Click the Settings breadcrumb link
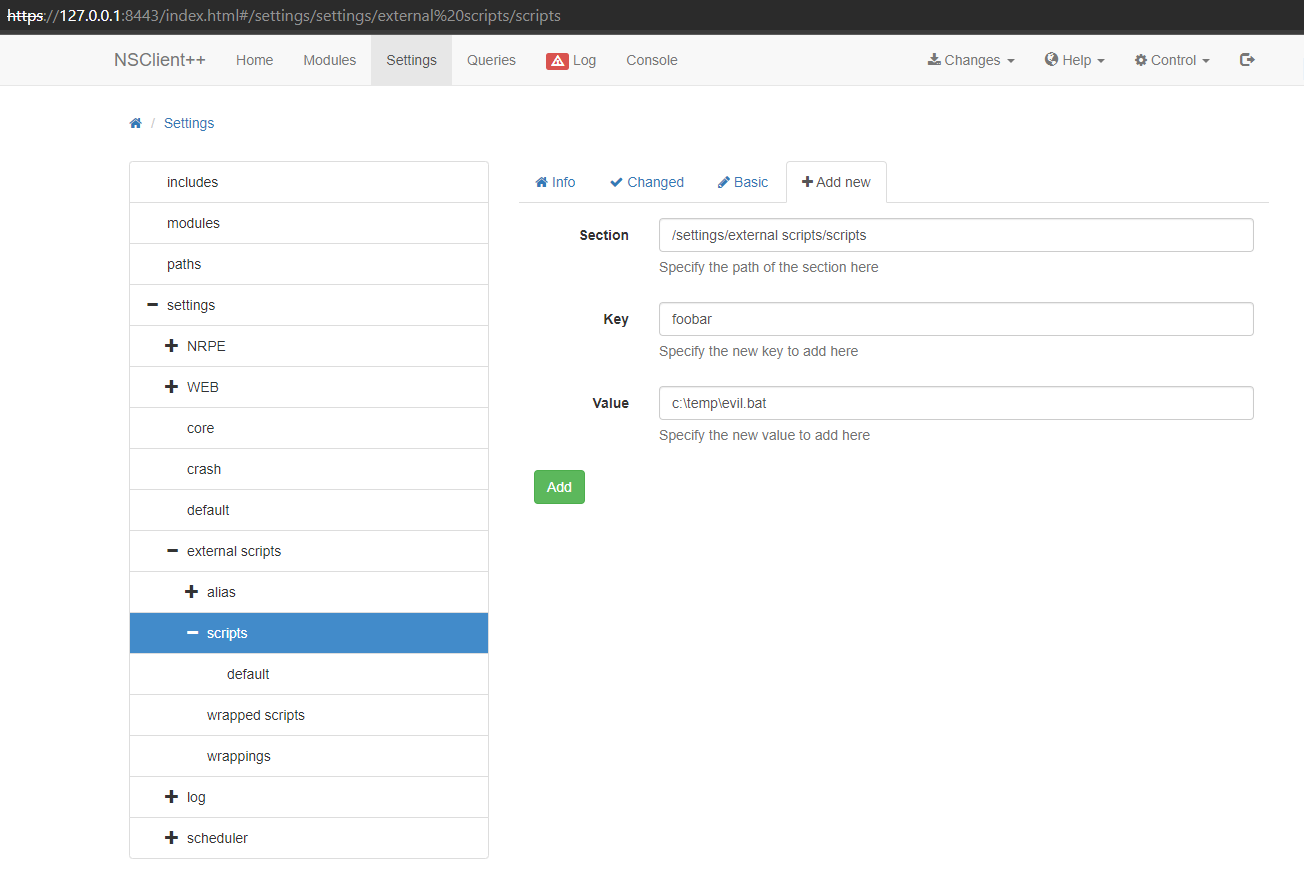Image resolution: width=1304 pixels, height=869 pixels. coord(189,123)
